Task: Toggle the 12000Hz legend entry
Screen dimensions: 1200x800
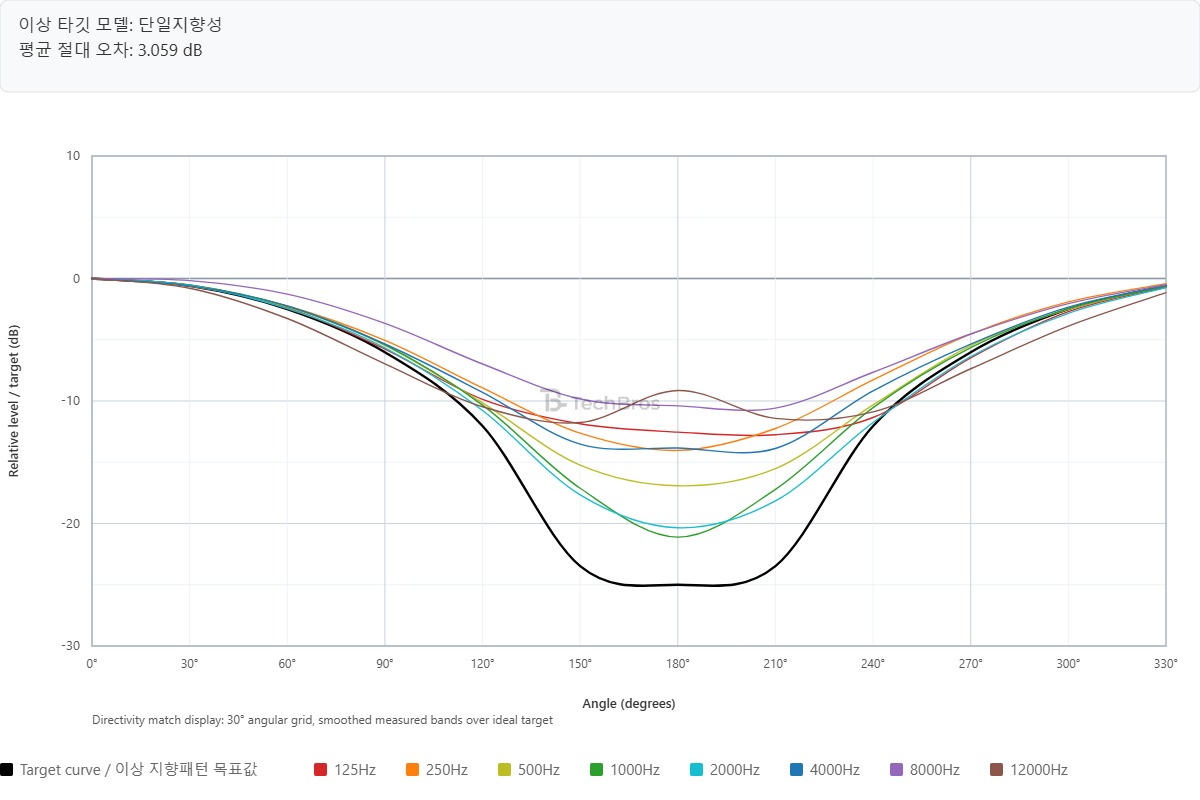Action: coord(1029,769)
